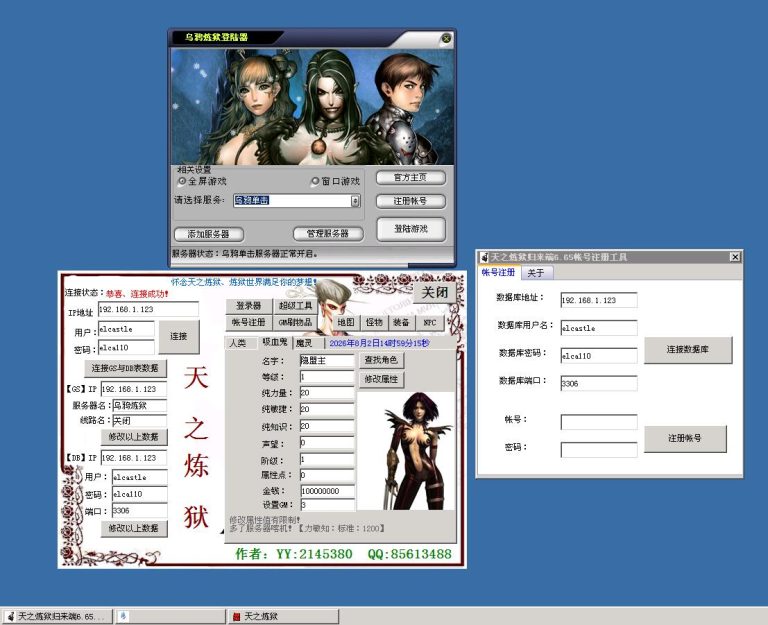Viewport: 768px width, 625px height.
Task: Click the 连接数据库 button
Action: pos(688,350)
